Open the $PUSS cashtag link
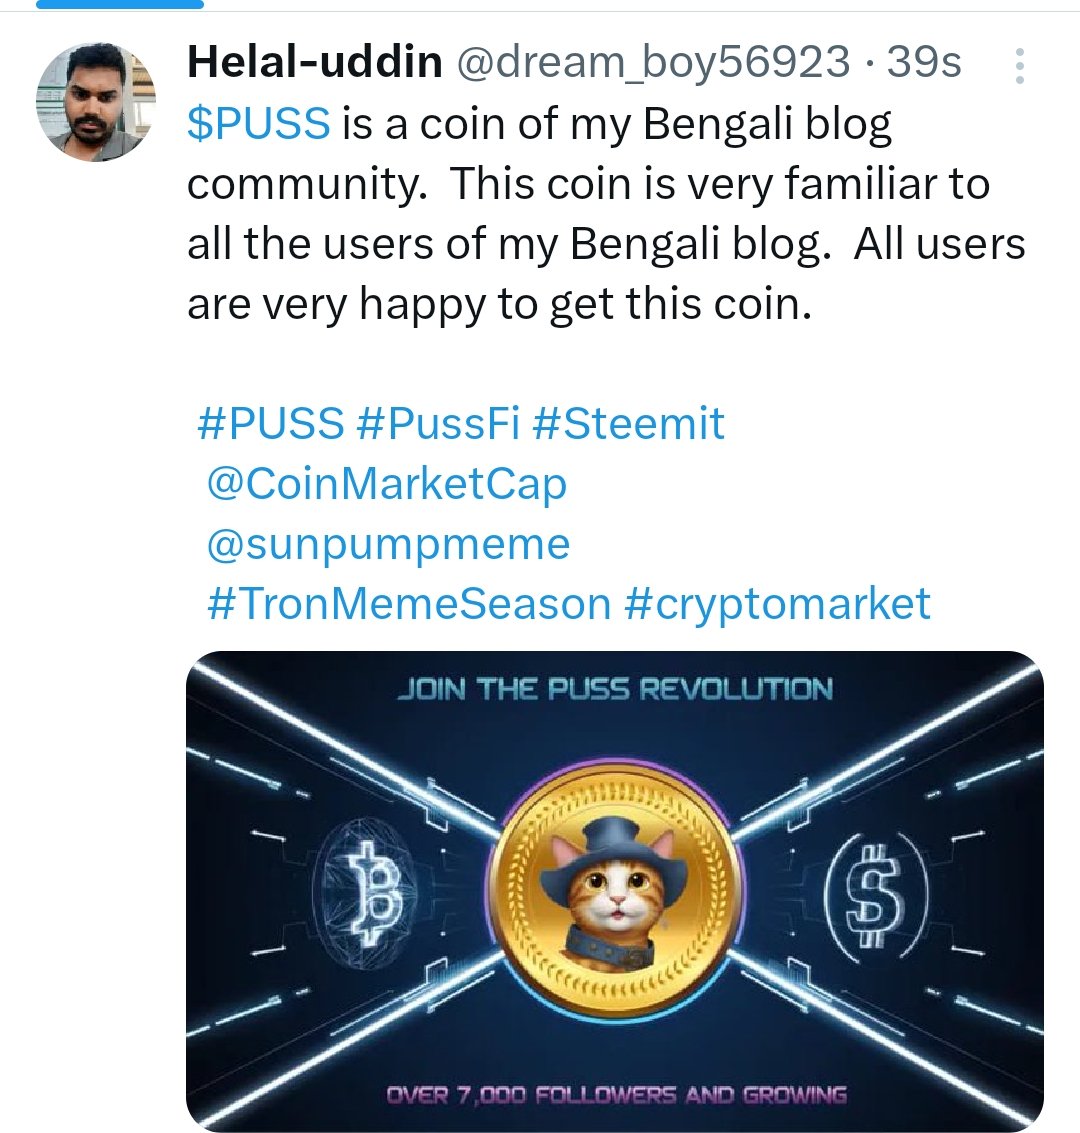This screenshot has height=1133, width=1080. [x=259, y=123]
